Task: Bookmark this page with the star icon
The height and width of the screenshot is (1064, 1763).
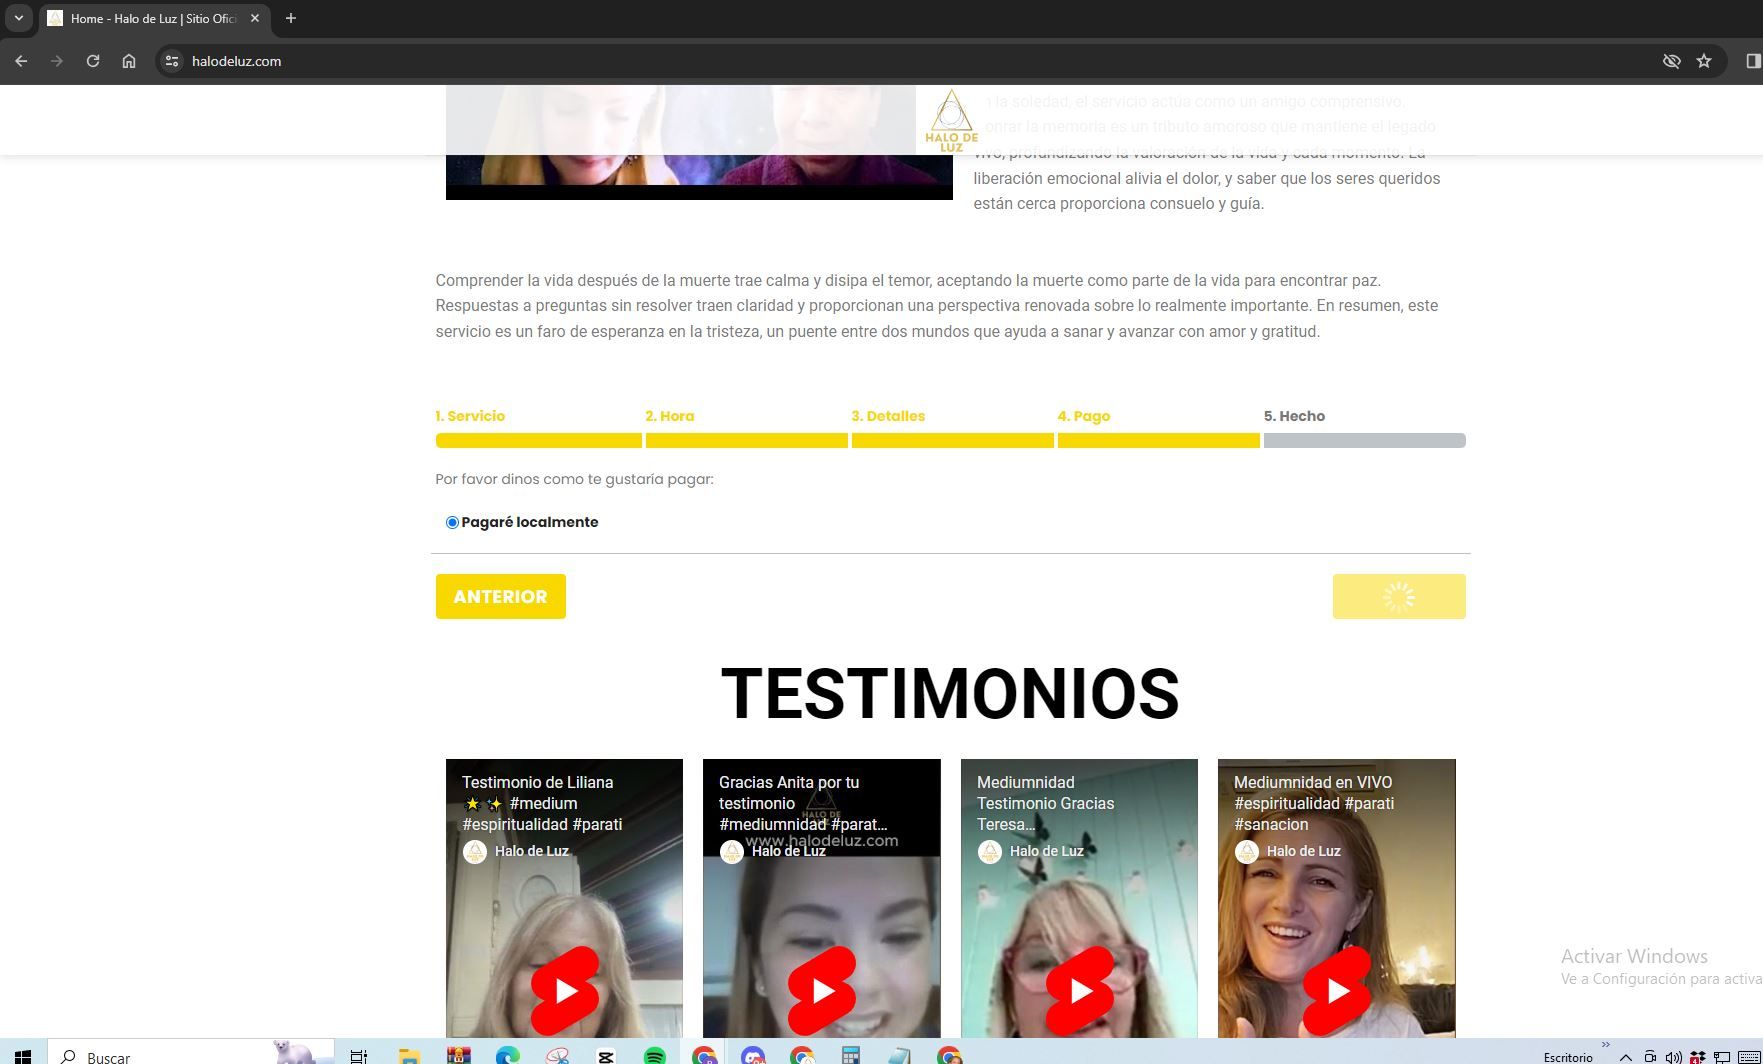Action: [1704, 61]
